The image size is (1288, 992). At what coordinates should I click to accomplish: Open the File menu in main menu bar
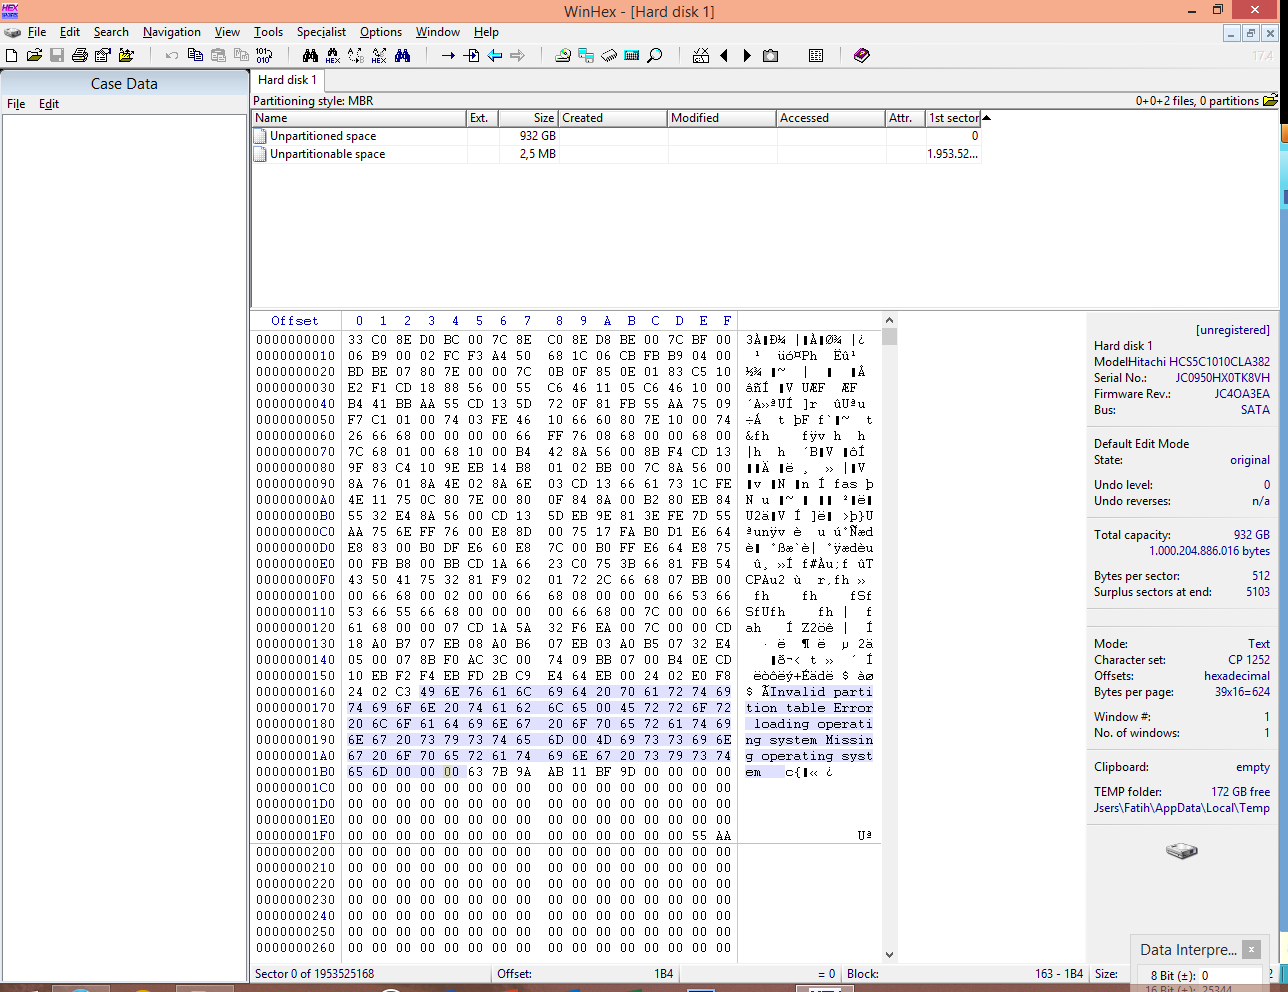point(37,32)
